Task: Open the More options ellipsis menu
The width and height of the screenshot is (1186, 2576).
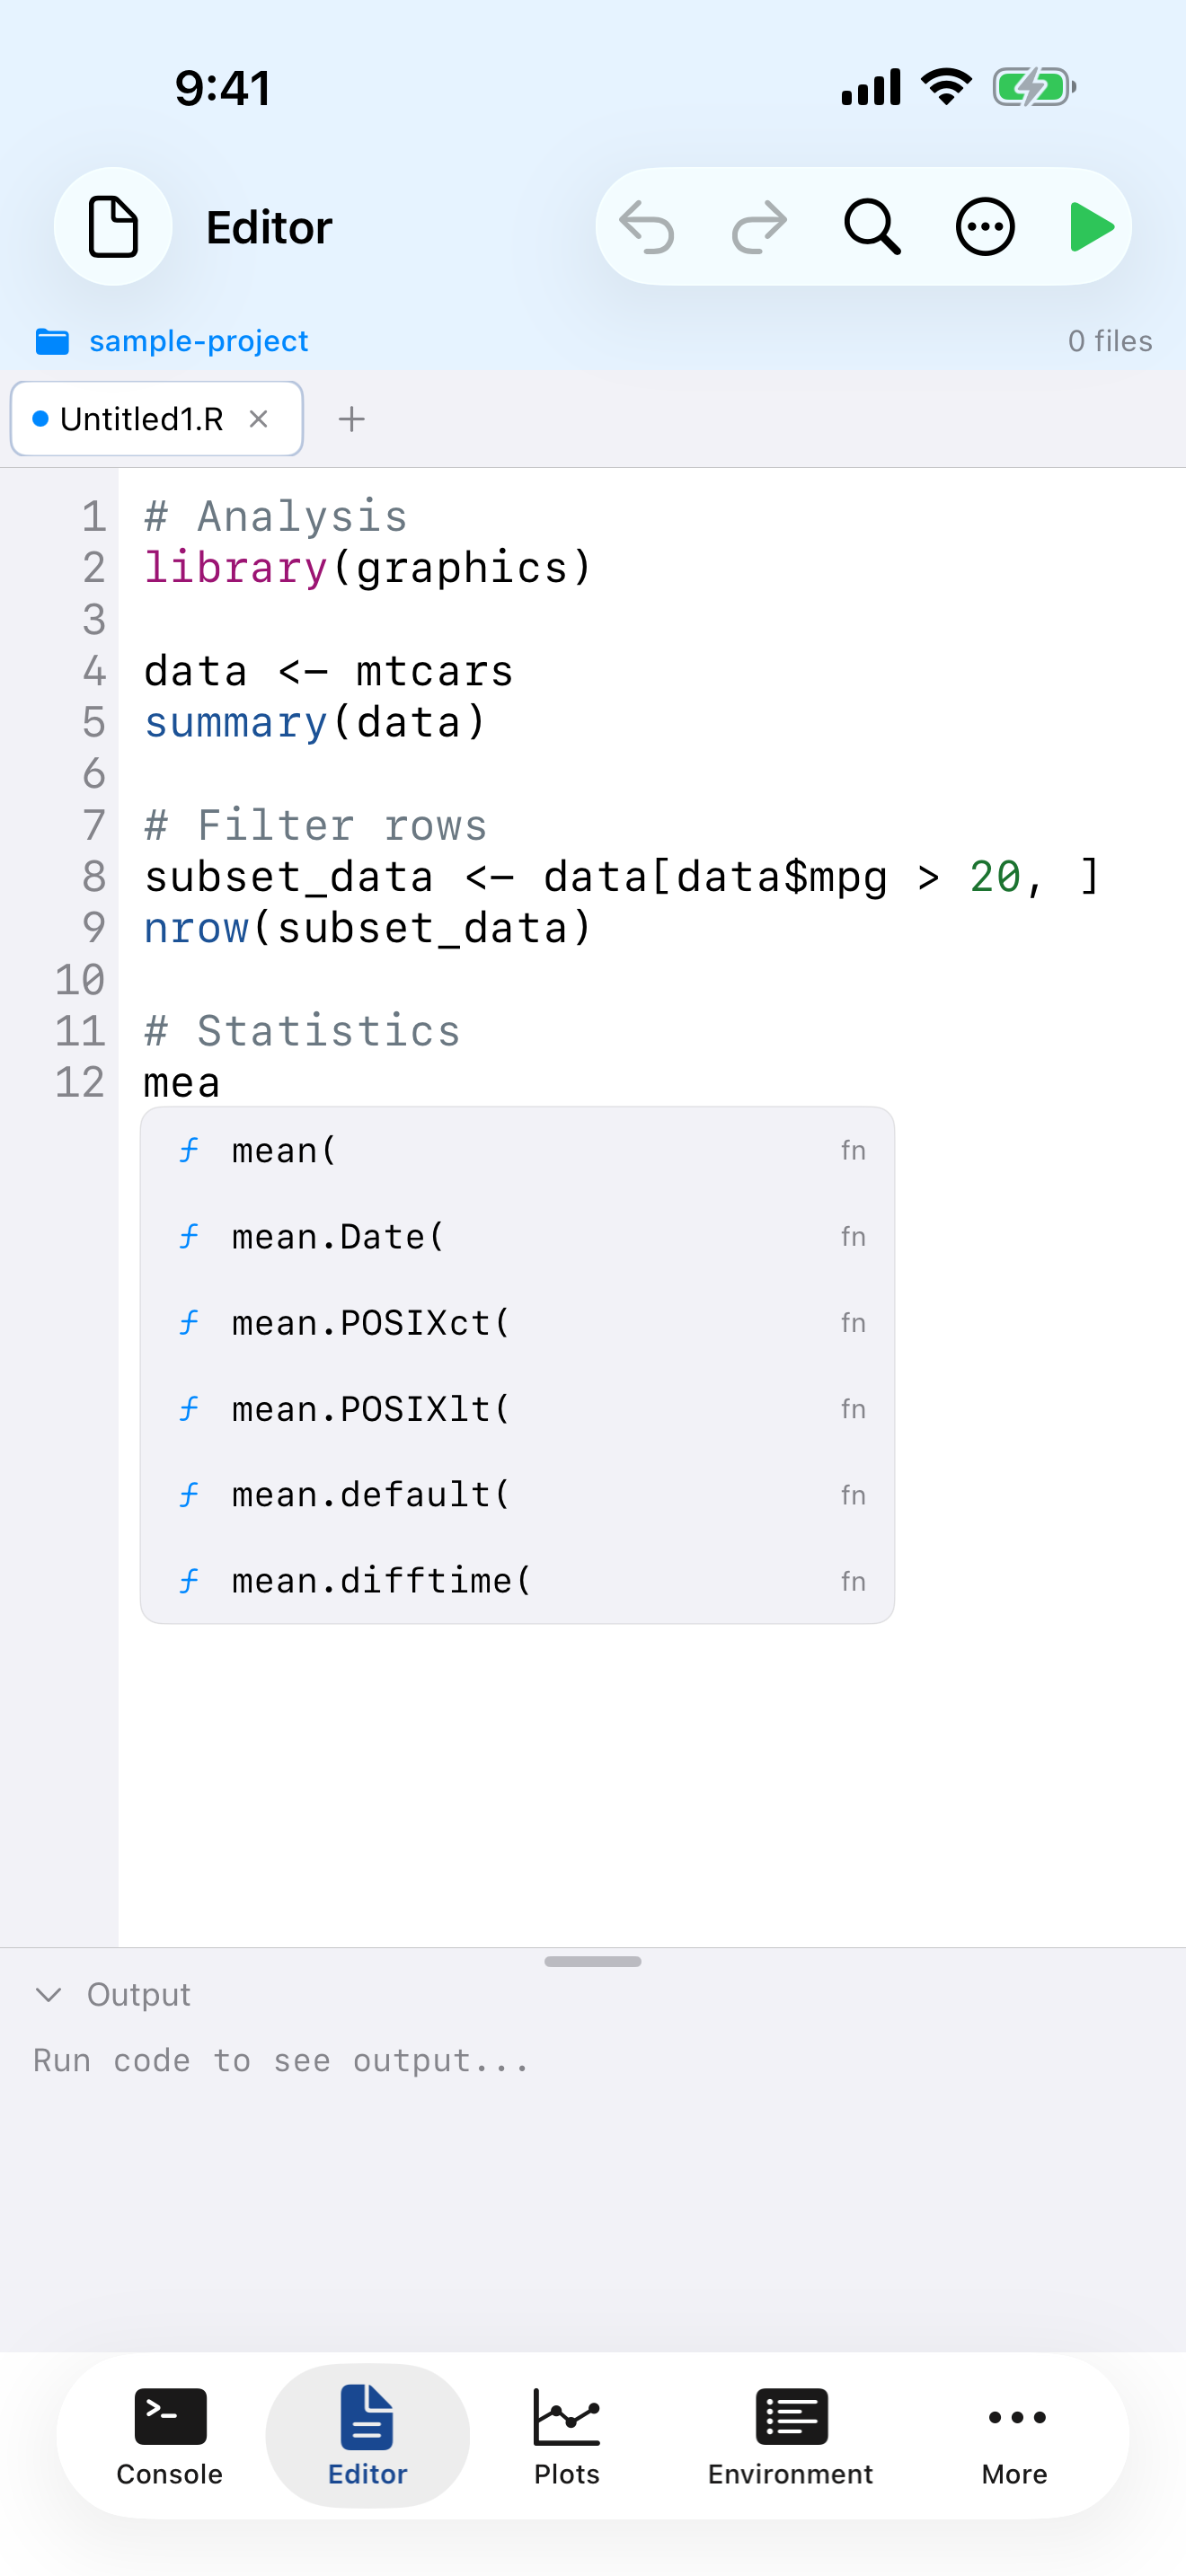Action: [984, 226]
